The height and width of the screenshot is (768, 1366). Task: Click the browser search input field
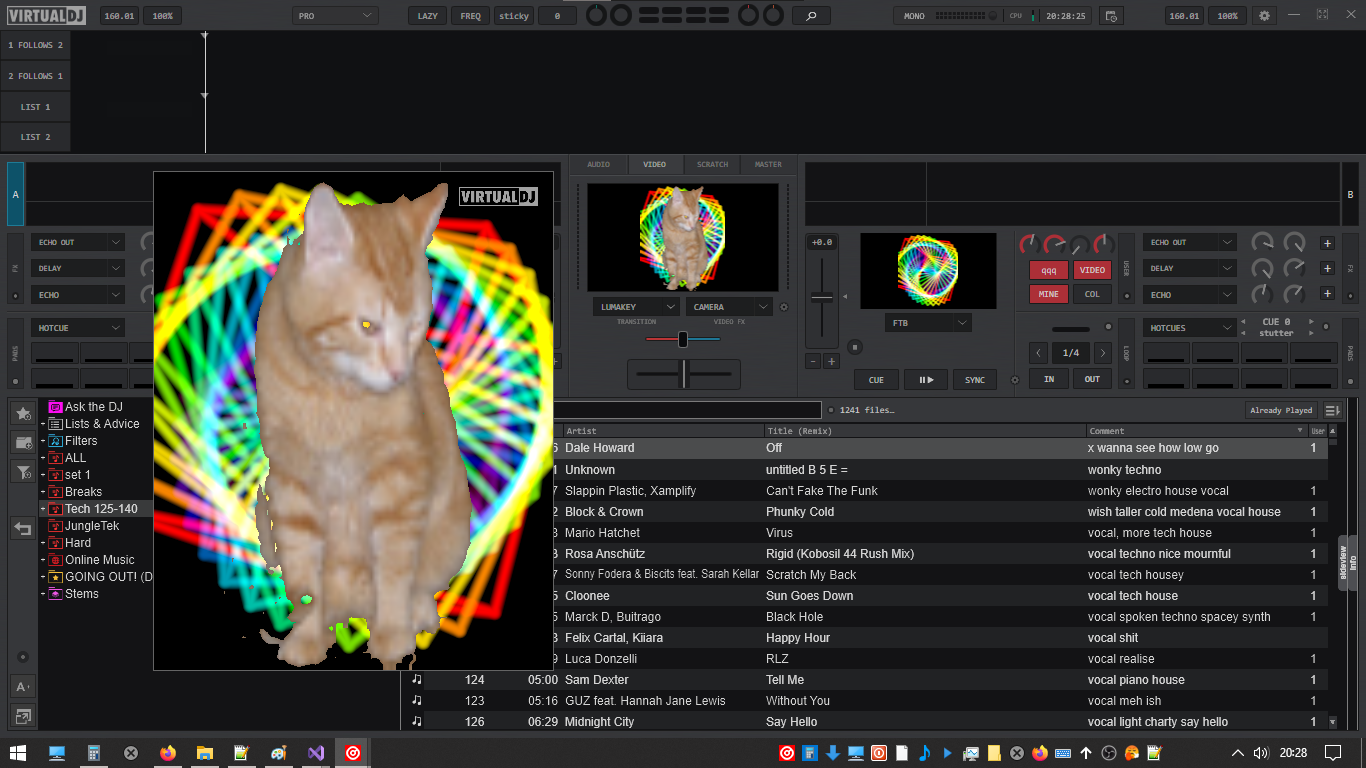[x=688, y=410]
